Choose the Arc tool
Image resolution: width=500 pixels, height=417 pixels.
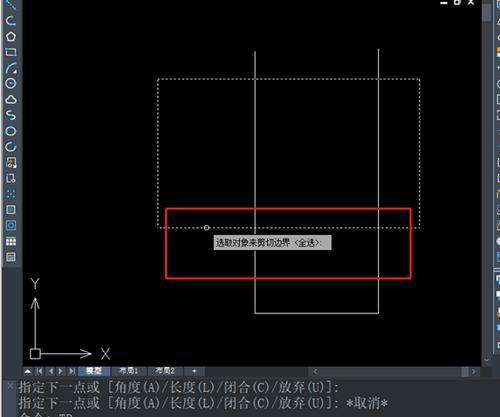coord(11,68)
